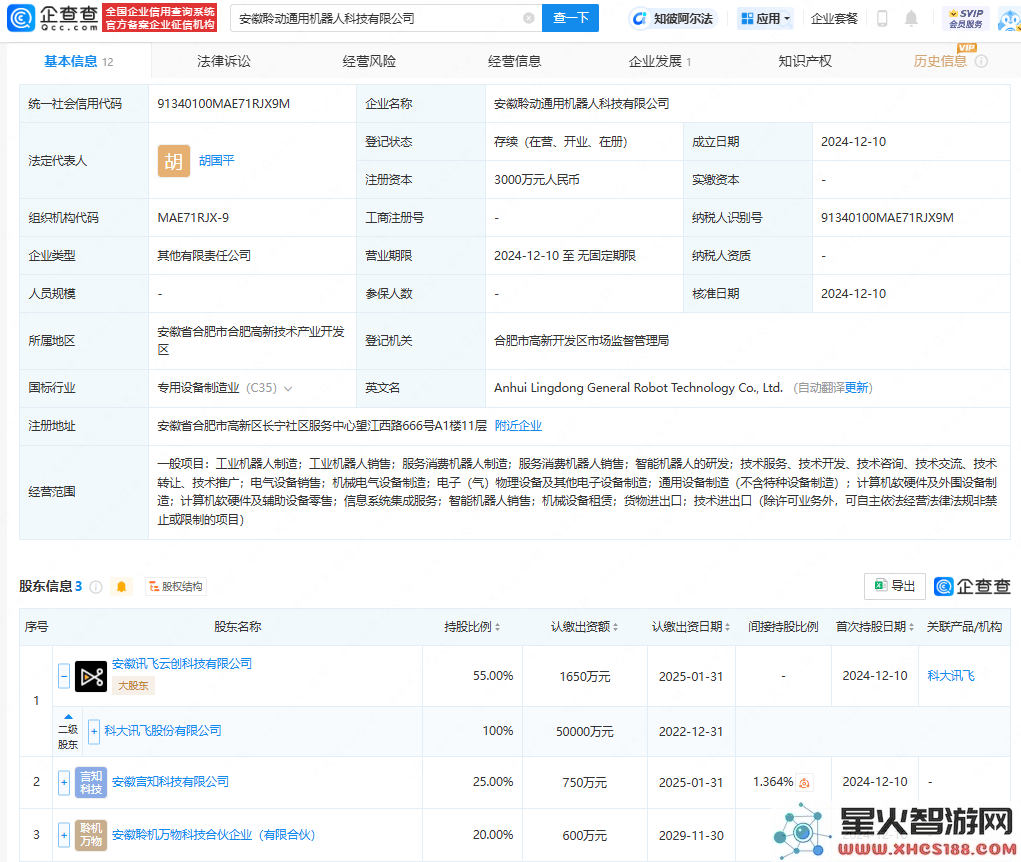Open 胡国平 profile link
This screenshot has height=862, width=1021.
(x=216, y=160)
